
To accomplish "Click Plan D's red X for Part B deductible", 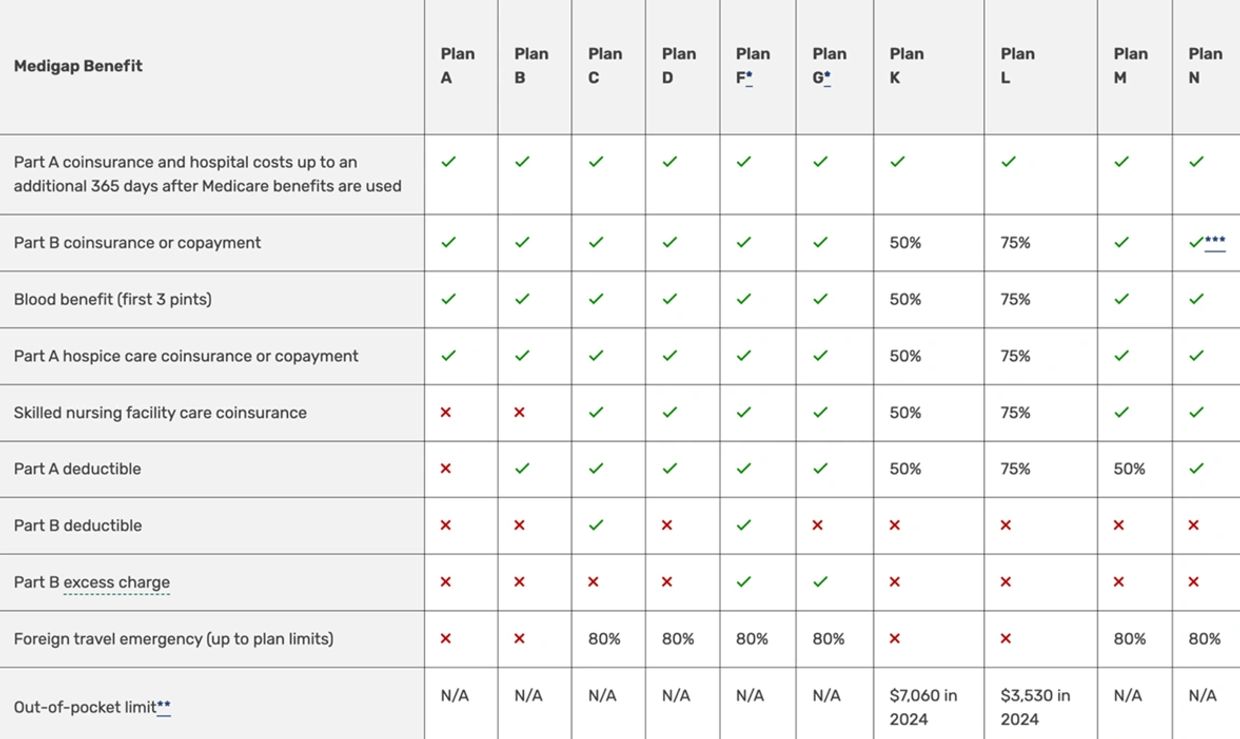I will pos(667,525).
